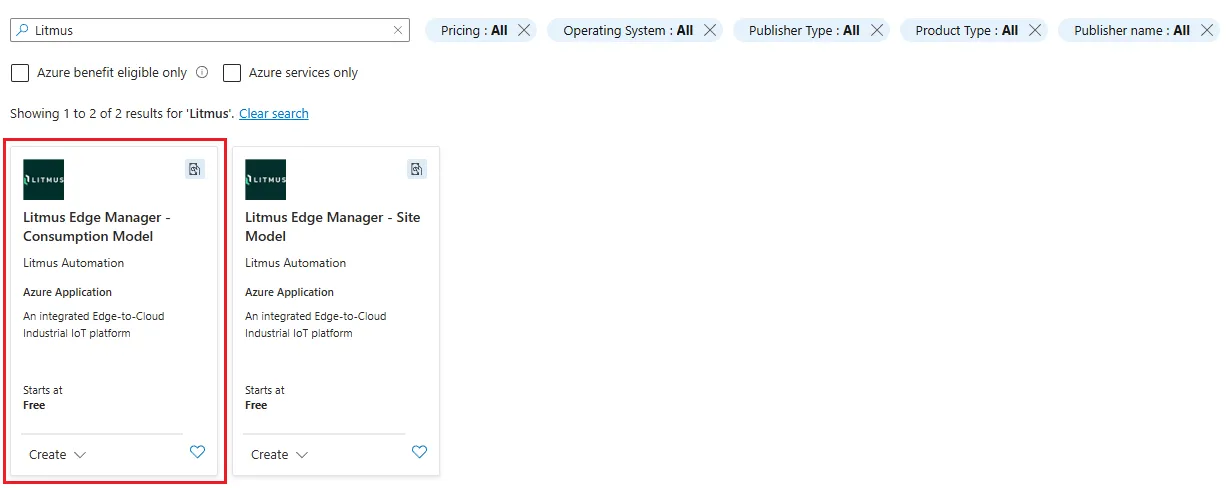Remove the Publisher Type filter
The height and width of the screenshot is (488, 1228).
point(877,30)
